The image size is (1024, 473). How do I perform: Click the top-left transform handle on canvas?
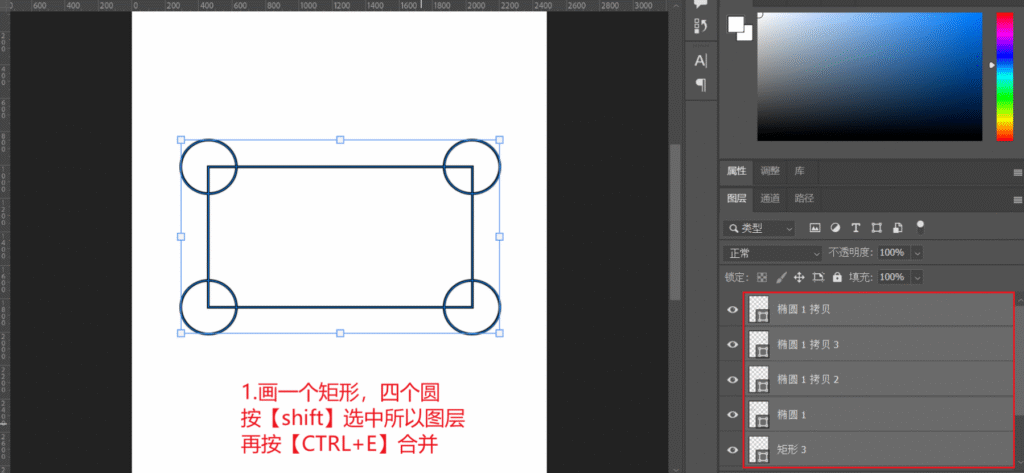point(182,140)
